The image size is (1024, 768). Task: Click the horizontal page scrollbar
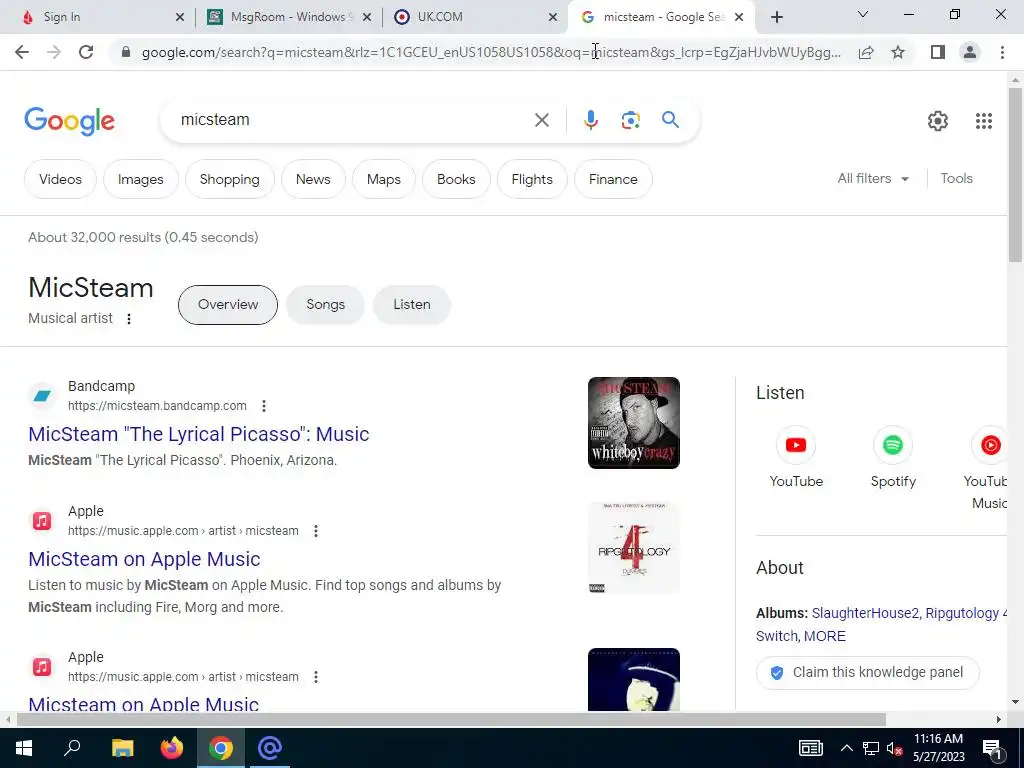point(451,720)
